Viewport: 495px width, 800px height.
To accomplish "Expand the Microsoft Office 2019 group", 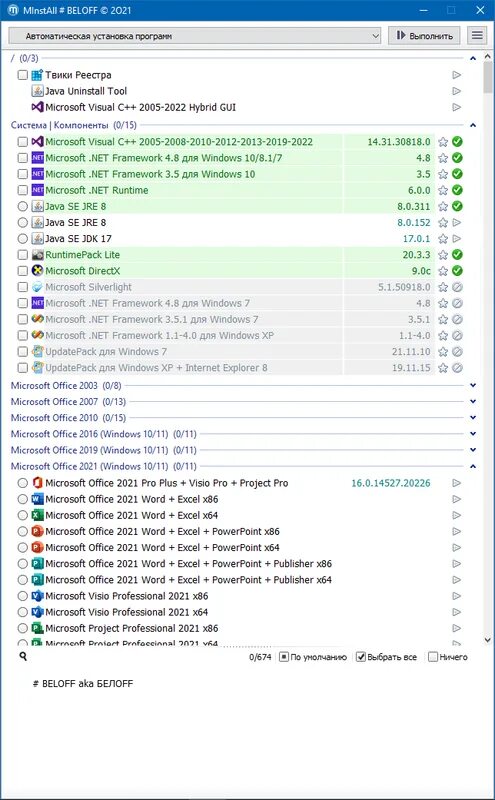I will (x=473, y=450).
